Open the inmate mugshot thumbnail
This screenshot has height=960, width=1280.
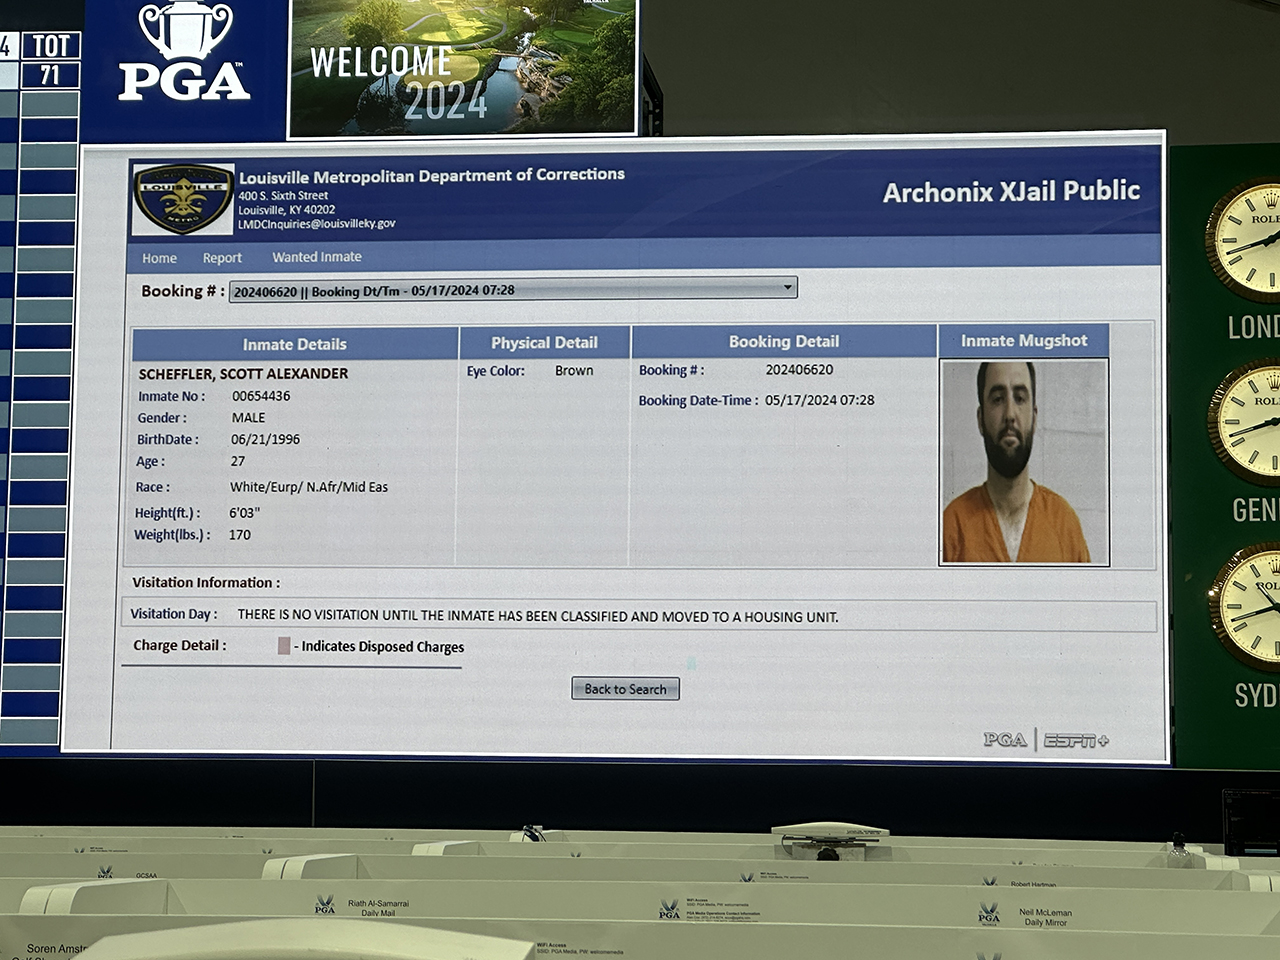(x=1024, y=463)
